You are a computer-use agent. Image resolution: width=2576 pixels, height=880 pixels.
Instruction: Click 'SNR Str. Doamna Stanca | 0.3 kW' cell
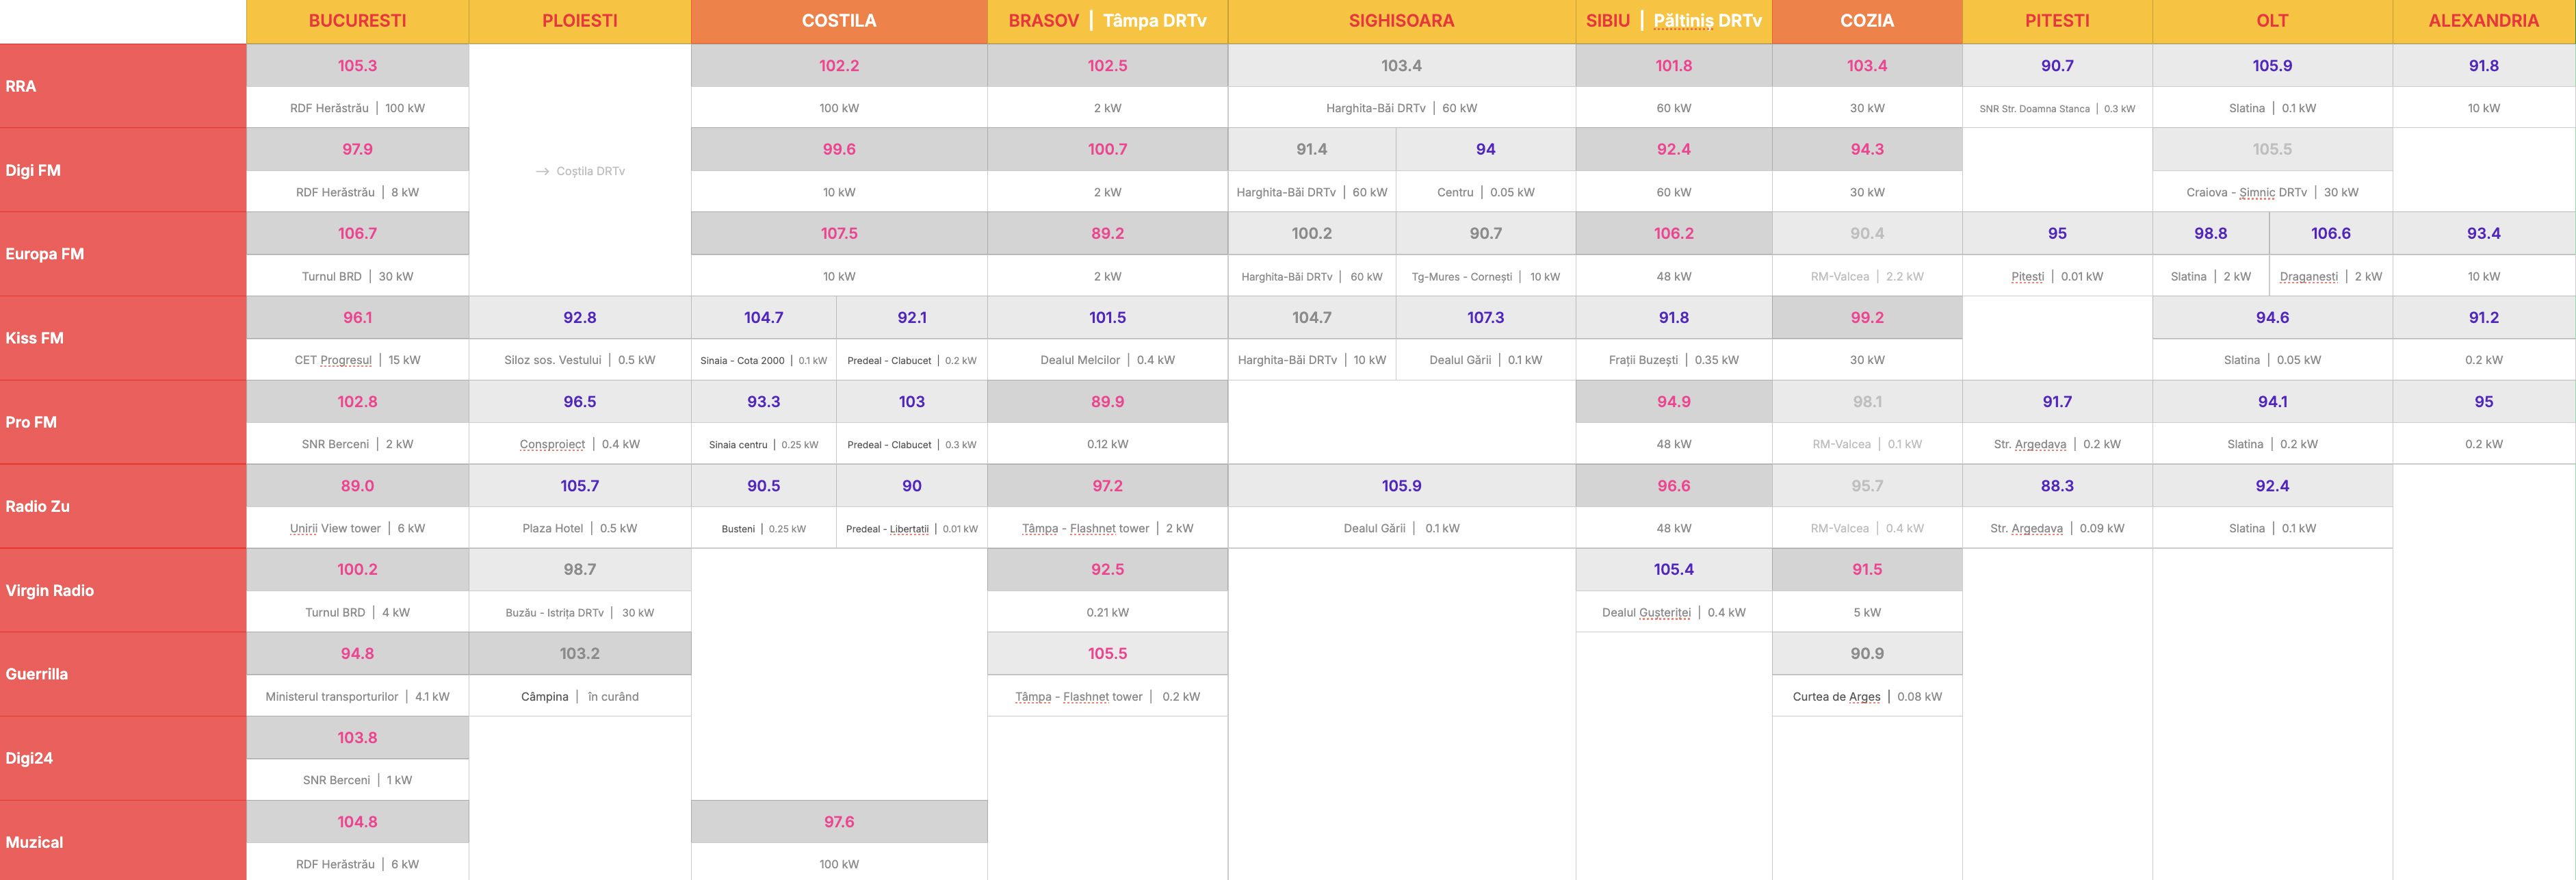tap(2057, 108)
